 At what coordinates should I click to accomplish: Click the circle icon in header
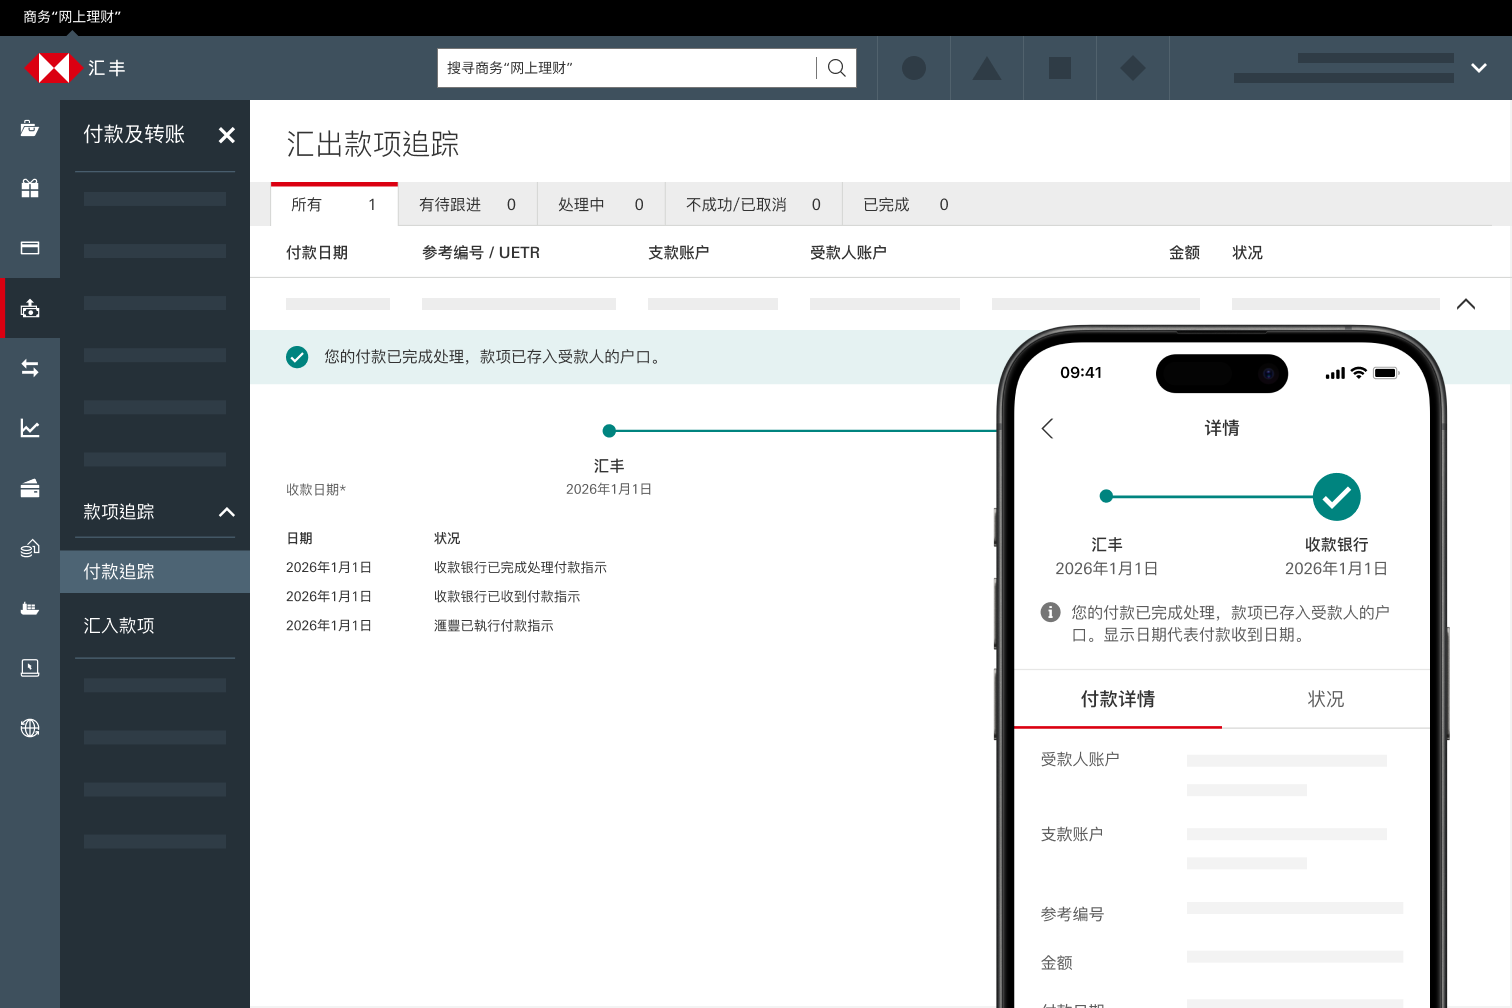click(x=914, y=68)
